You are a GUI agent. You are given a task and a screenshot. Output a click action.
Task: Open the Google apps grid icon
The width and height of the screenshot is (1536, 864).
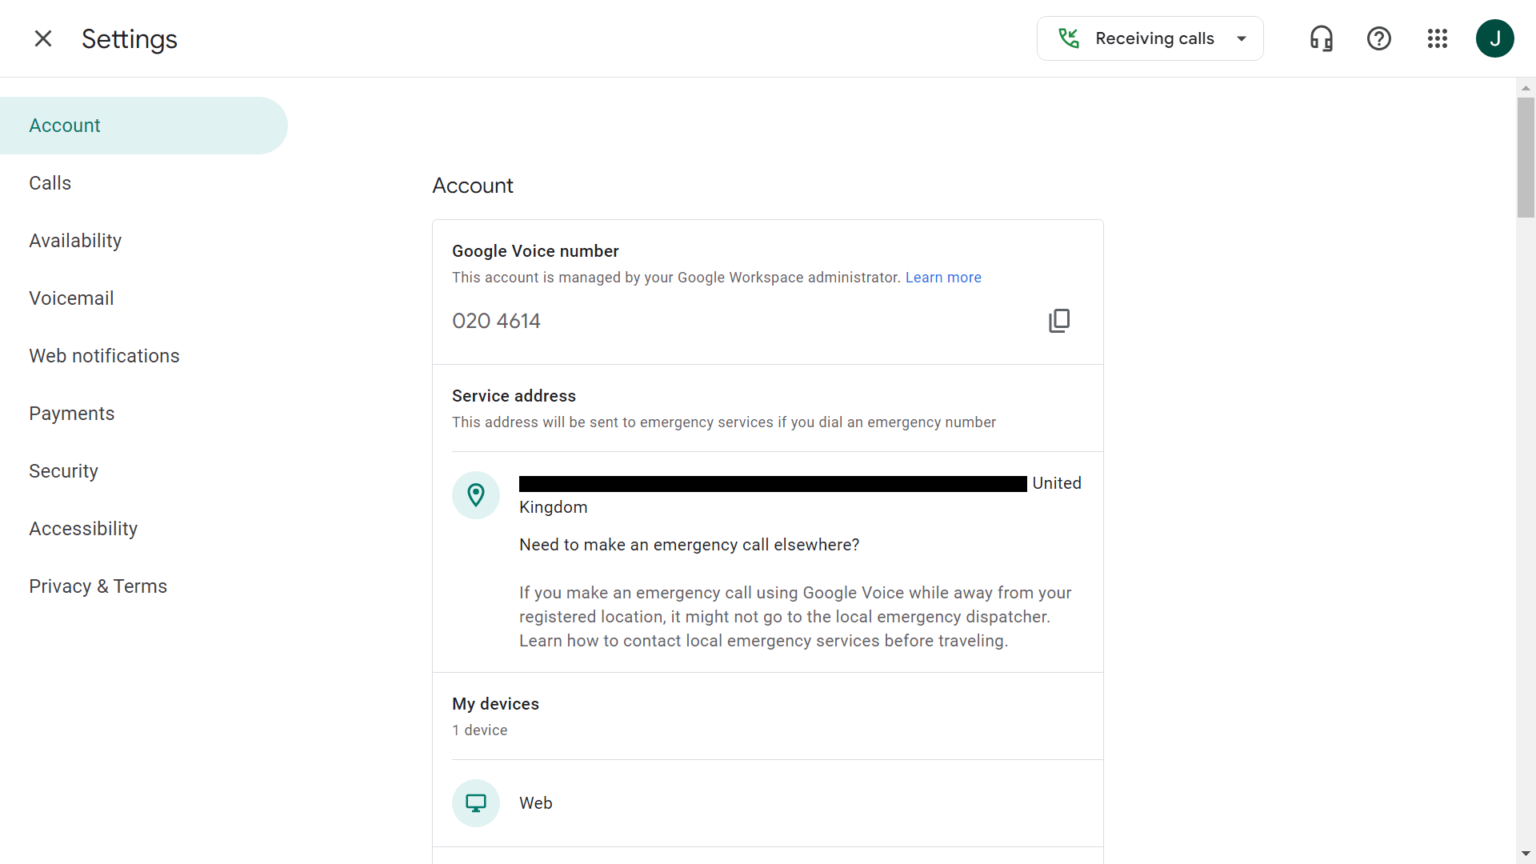(x=1437, y=38)
